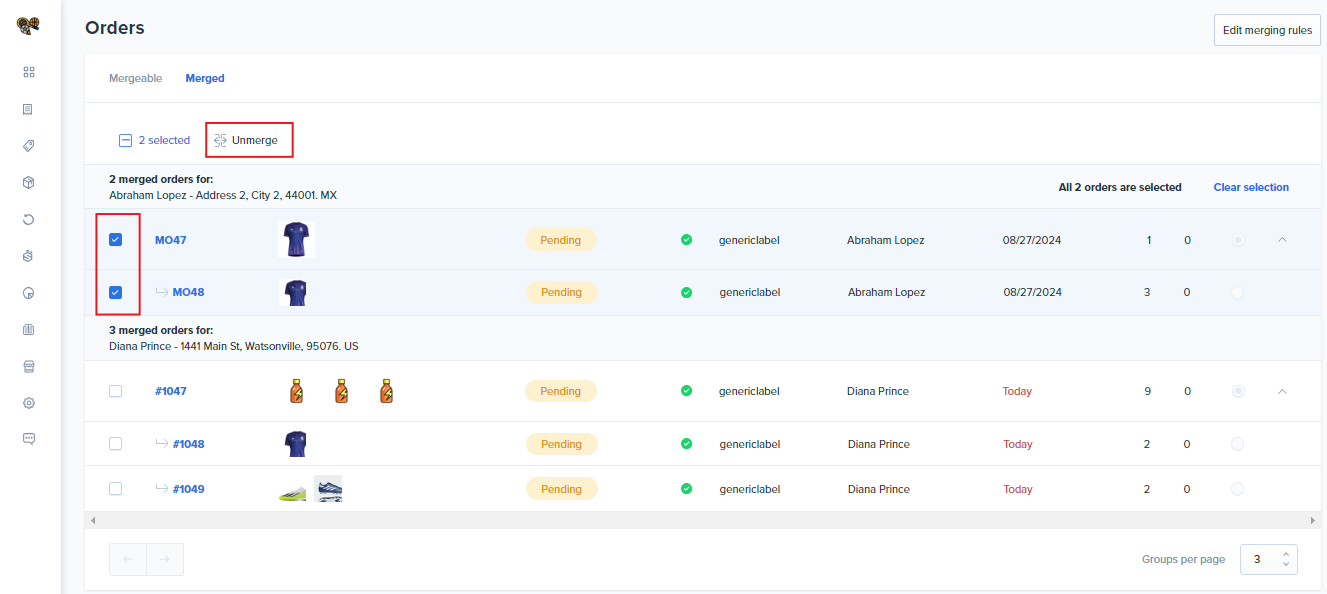Collapse the Abraham Lopez merged group chevron
The image size is (1327, 594).
coord(1282,240)
